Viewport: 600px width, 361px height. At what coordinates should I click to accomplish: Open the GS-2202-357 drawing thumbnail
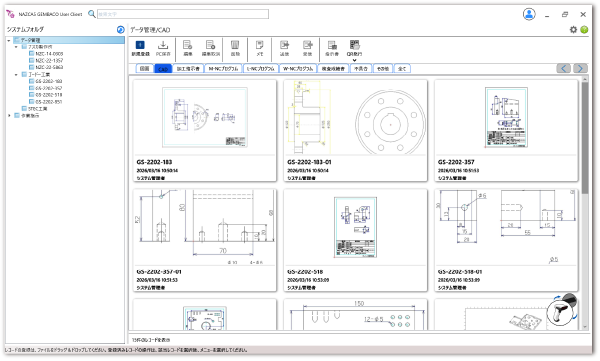point(506,118)
